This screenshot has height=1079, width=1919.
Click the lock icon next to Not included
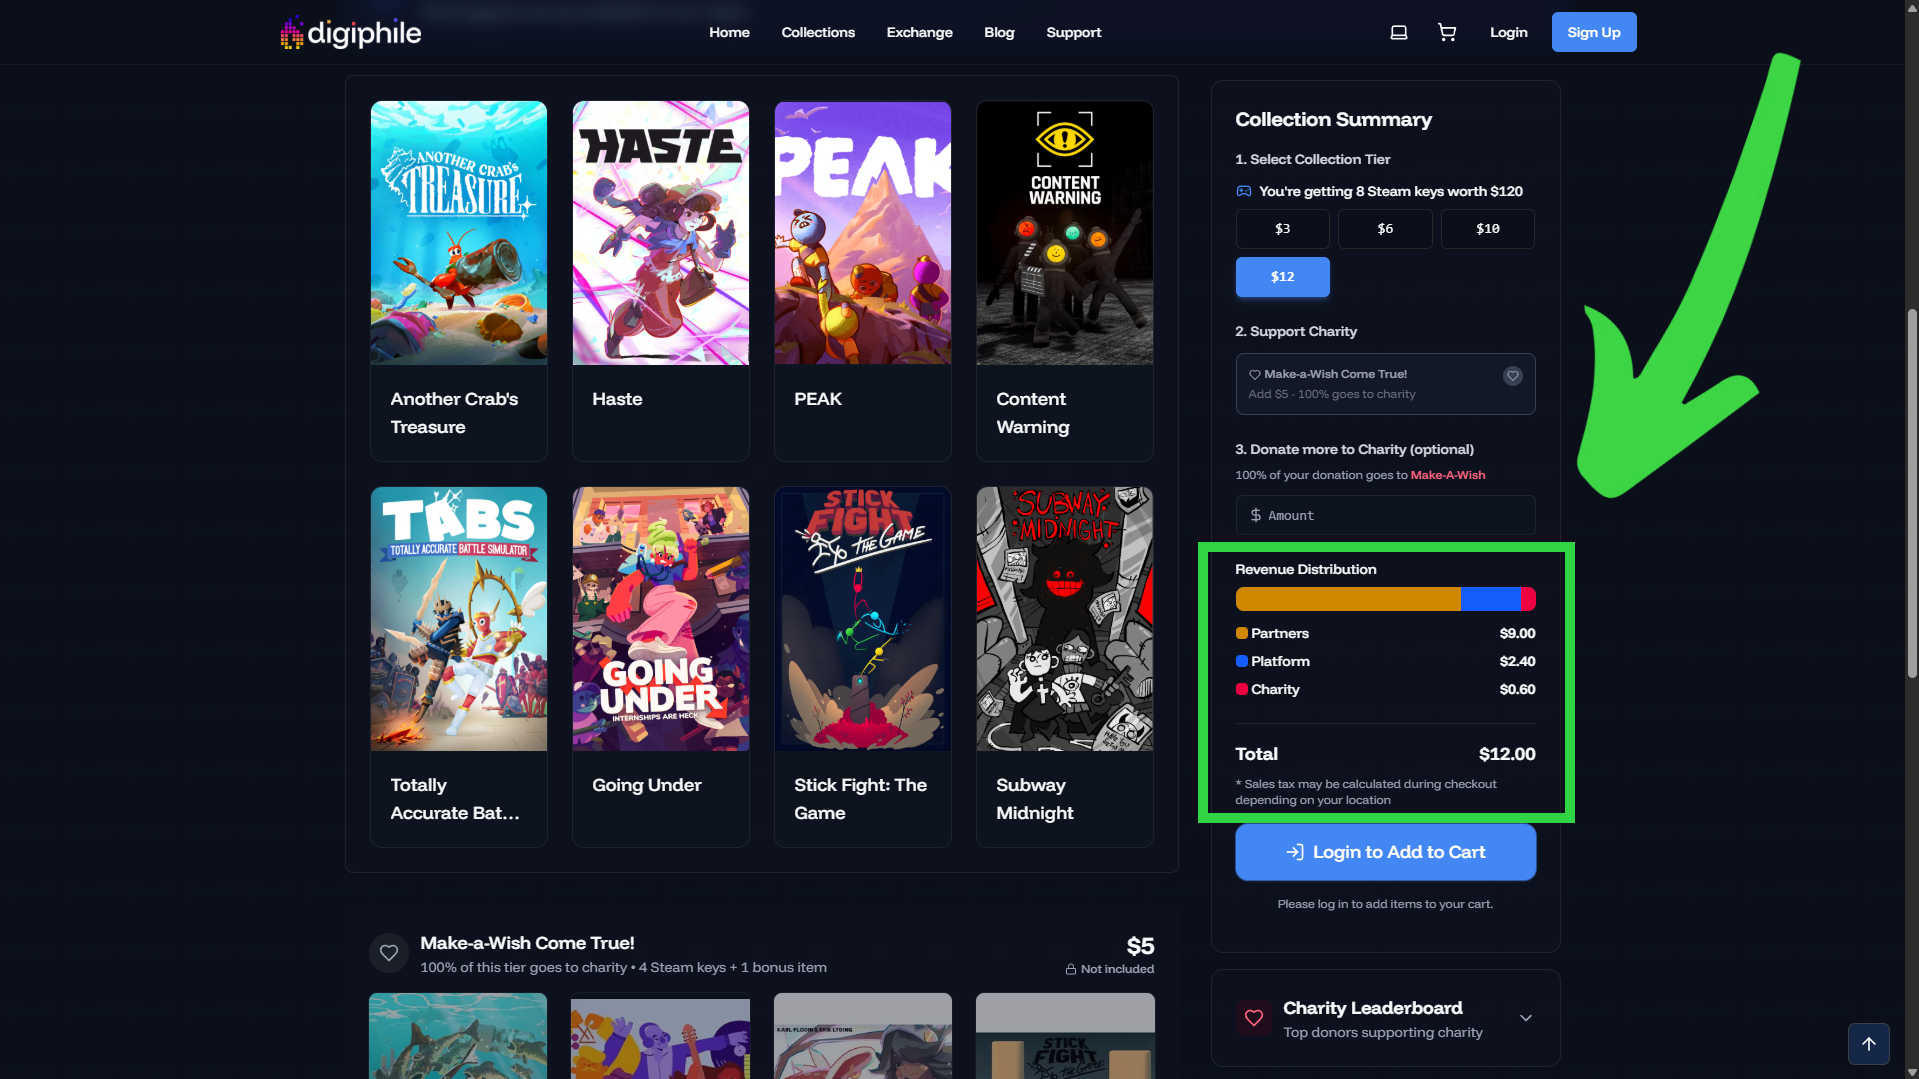click(1070, 969)
